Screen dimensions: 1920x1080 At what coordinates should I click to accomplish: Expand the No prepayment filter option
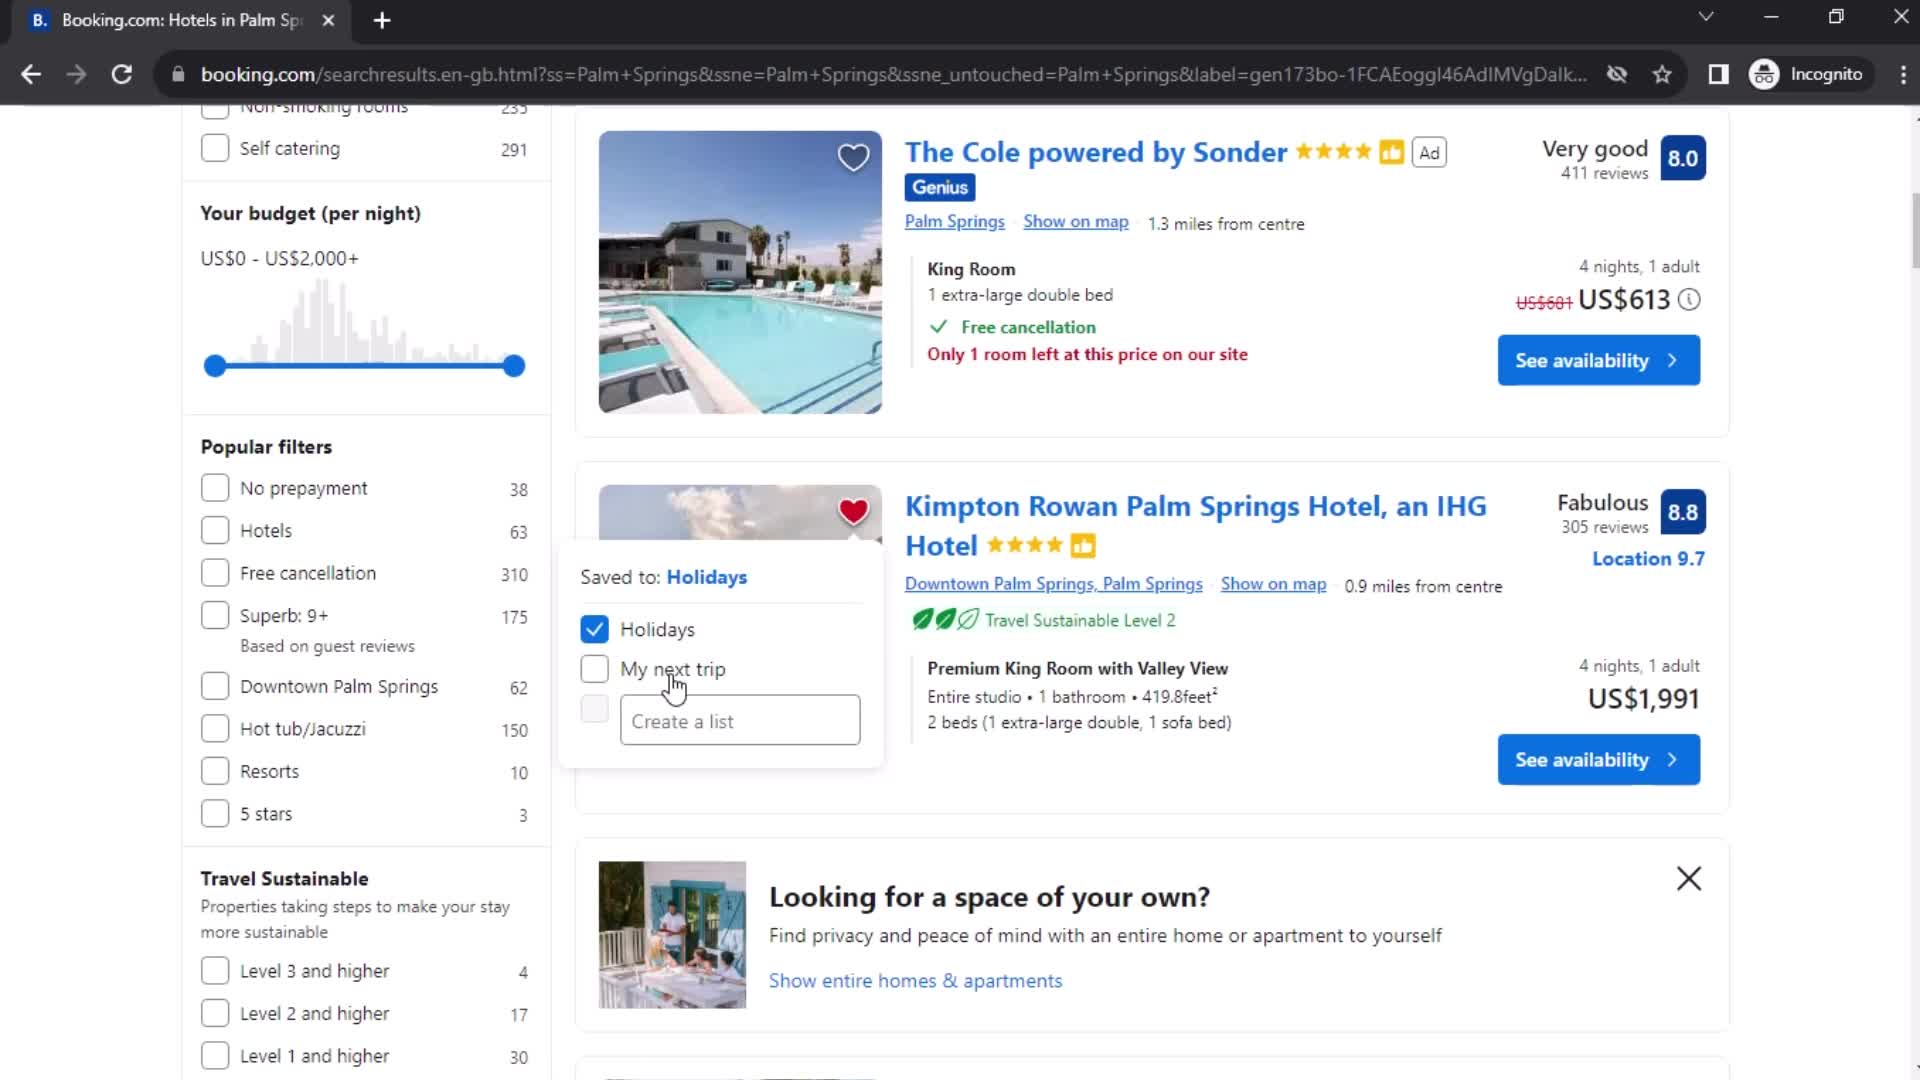click(x=215, y=488)
